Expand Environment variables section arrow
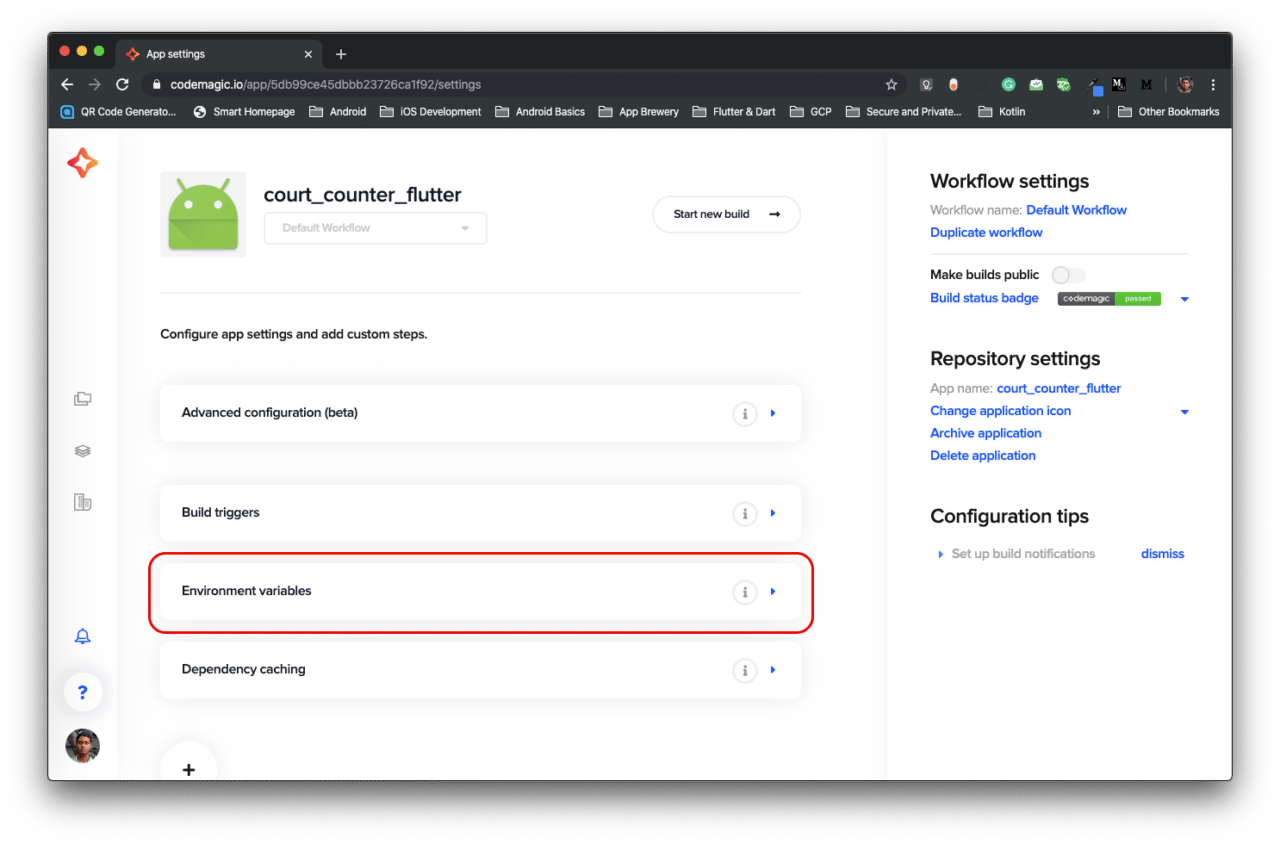Viewport: 1280px width, 844px height. tap(773, 592)
